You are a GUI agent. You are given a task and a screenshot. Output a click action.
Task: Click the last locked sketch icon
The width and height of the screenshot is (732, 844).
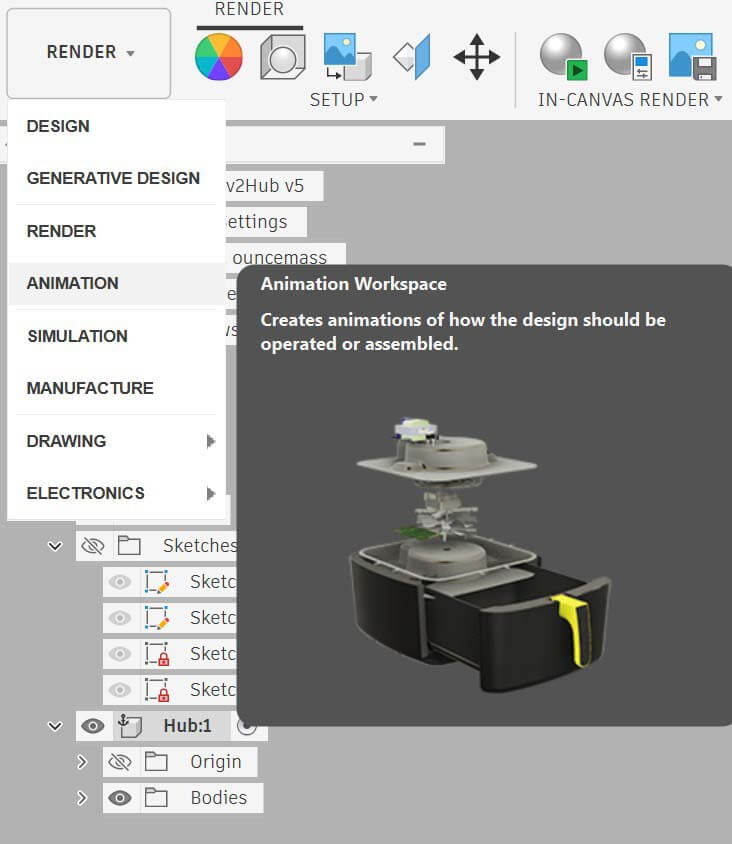pyautogui.click(x=157, y=690)
